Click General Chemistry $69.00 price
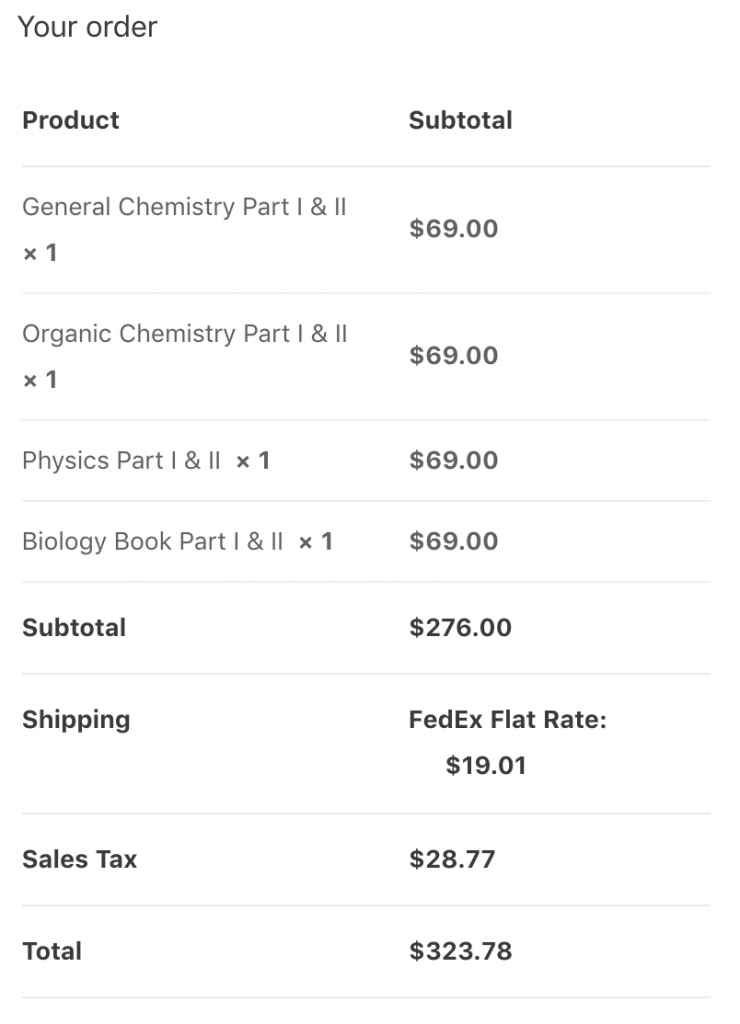The image size is (740, 1024). pos(454,229)
